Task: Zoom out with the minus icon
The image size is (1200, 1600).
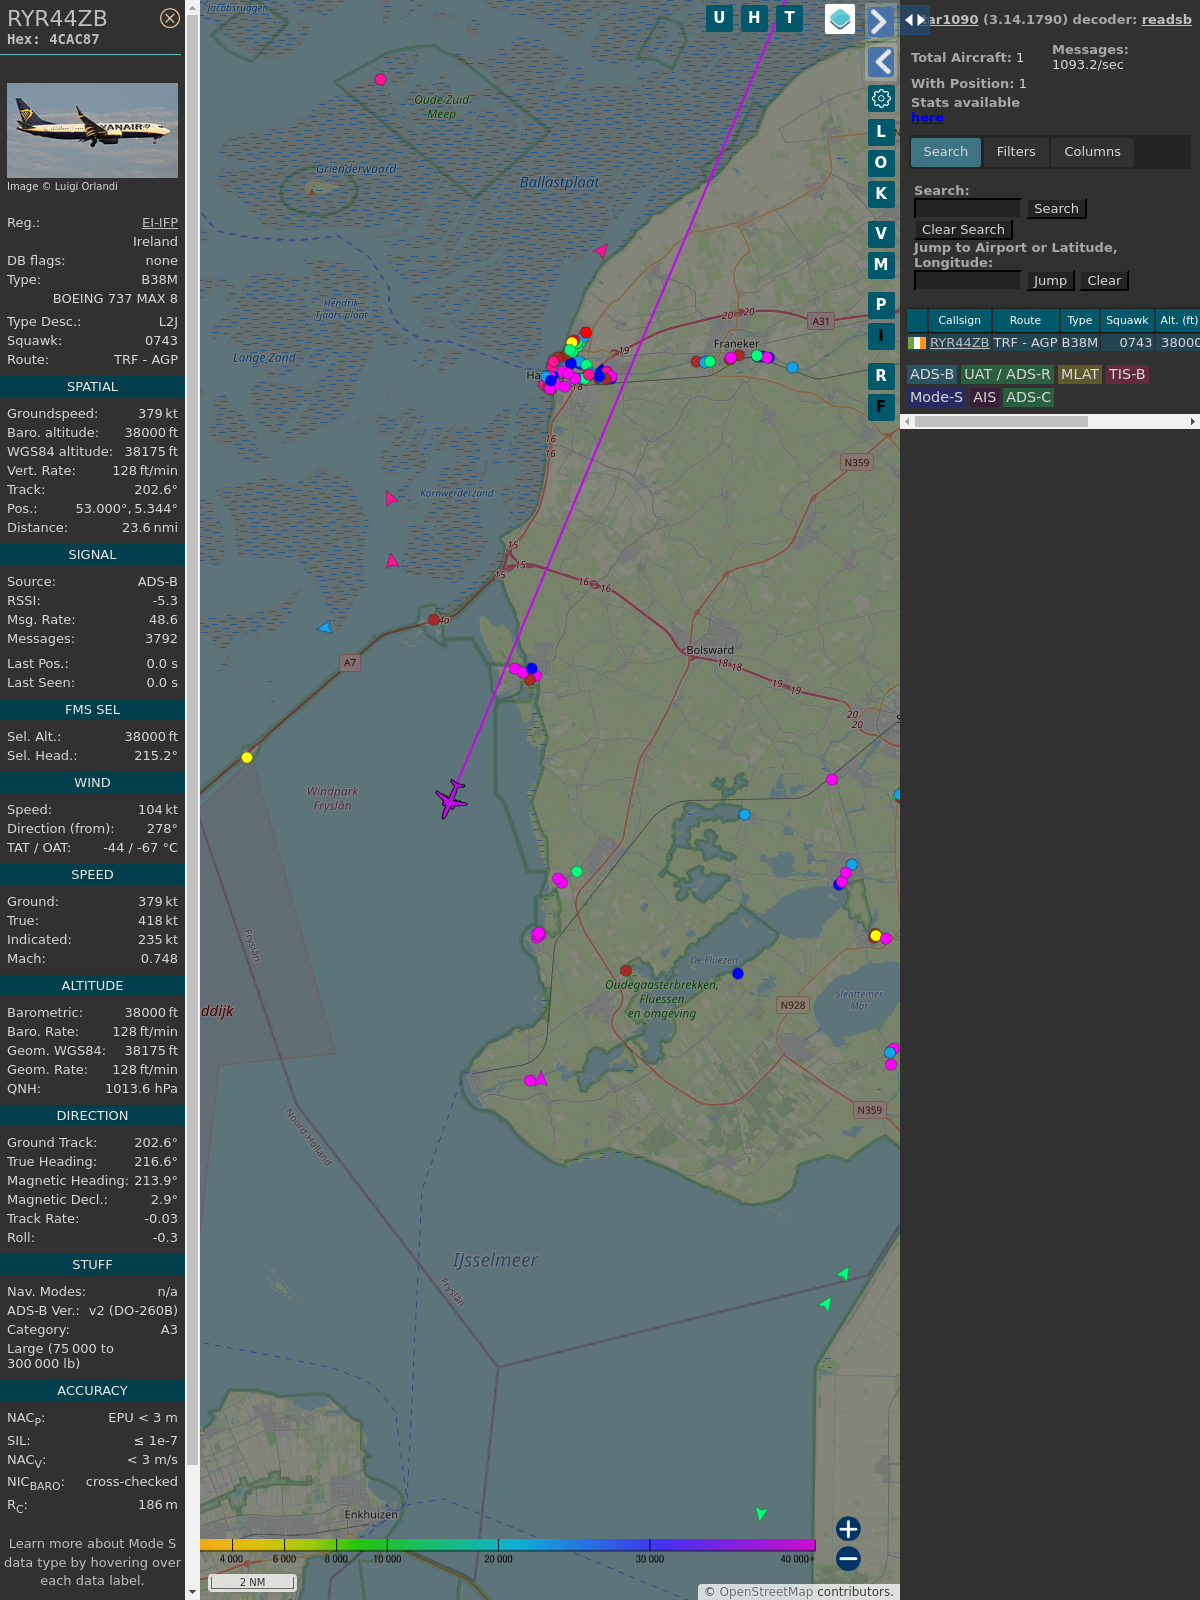Action: click(x=848, y=1558)
